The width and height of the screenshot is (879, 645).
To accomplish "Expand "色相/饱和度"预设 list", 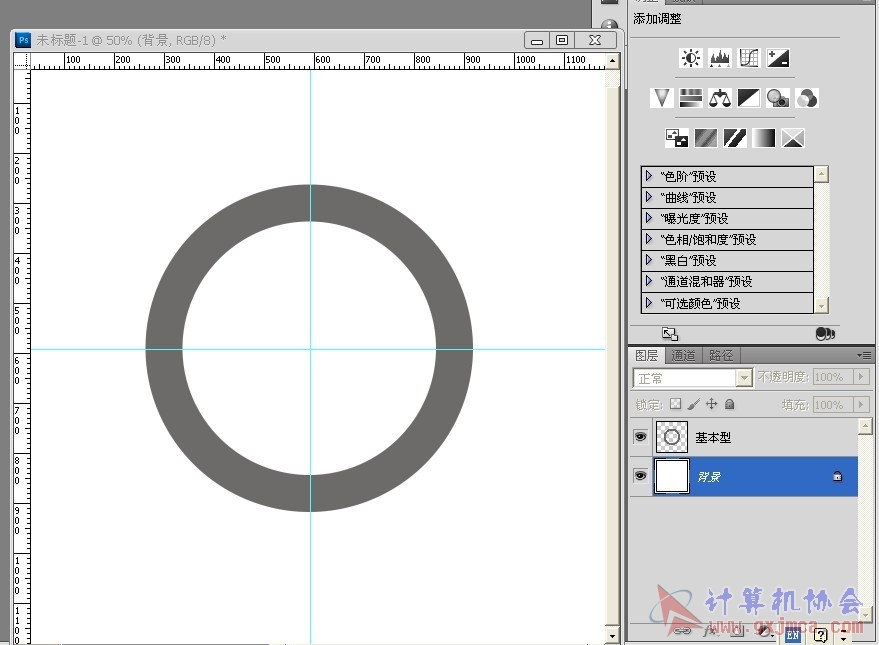I will (x=649, y=239).
